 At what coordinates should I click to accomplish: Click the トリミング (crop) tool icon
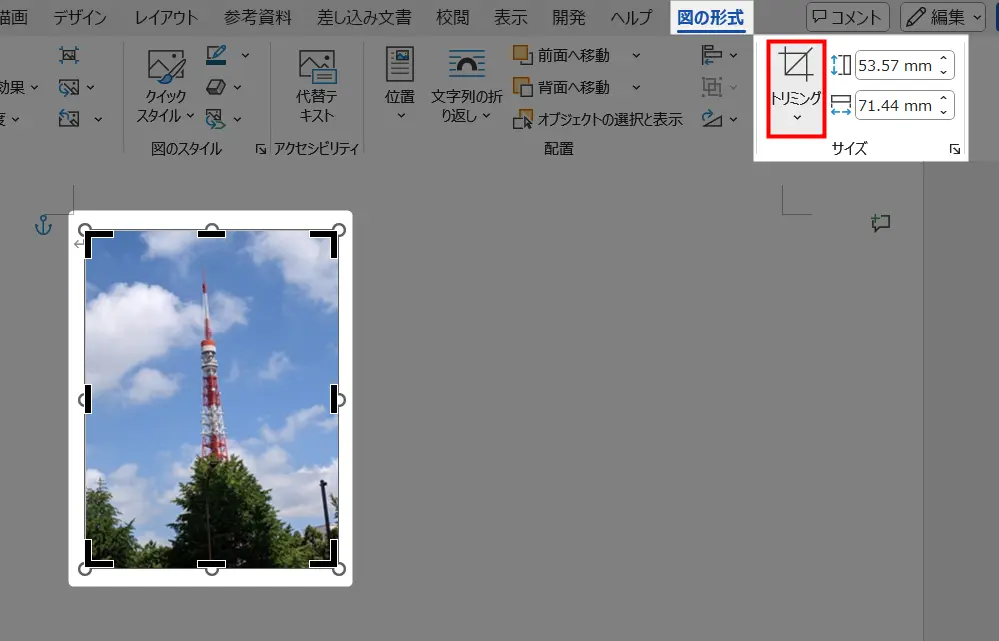(795, 65)
